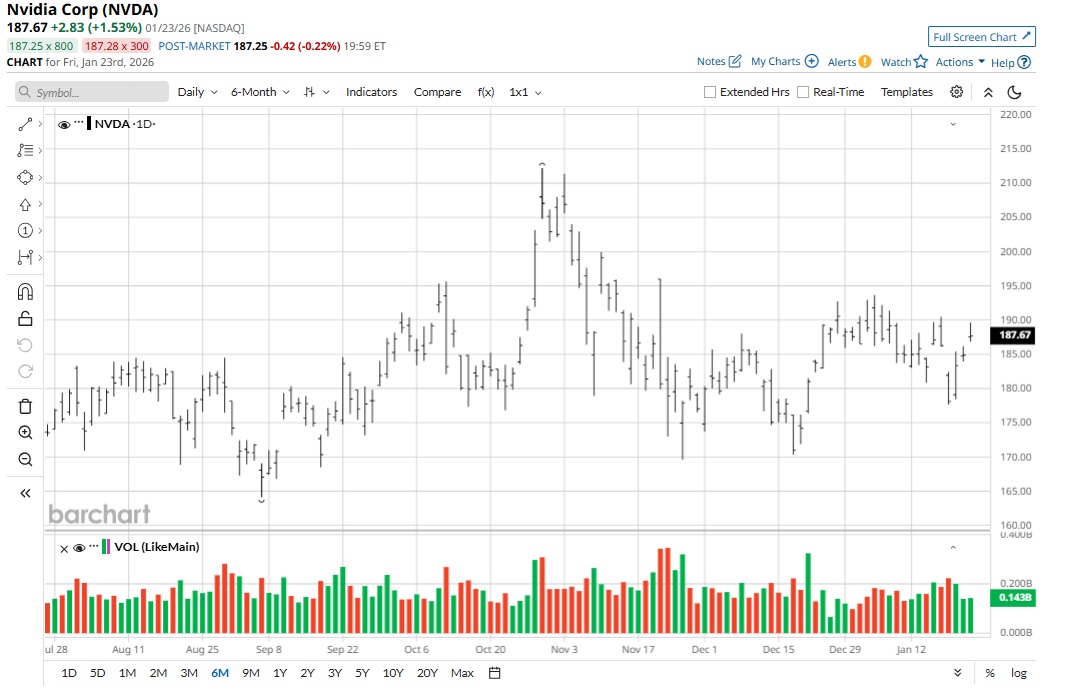Open the Templates menu
This screenshot has height=693, width=1083.
[x=907, y=92]
